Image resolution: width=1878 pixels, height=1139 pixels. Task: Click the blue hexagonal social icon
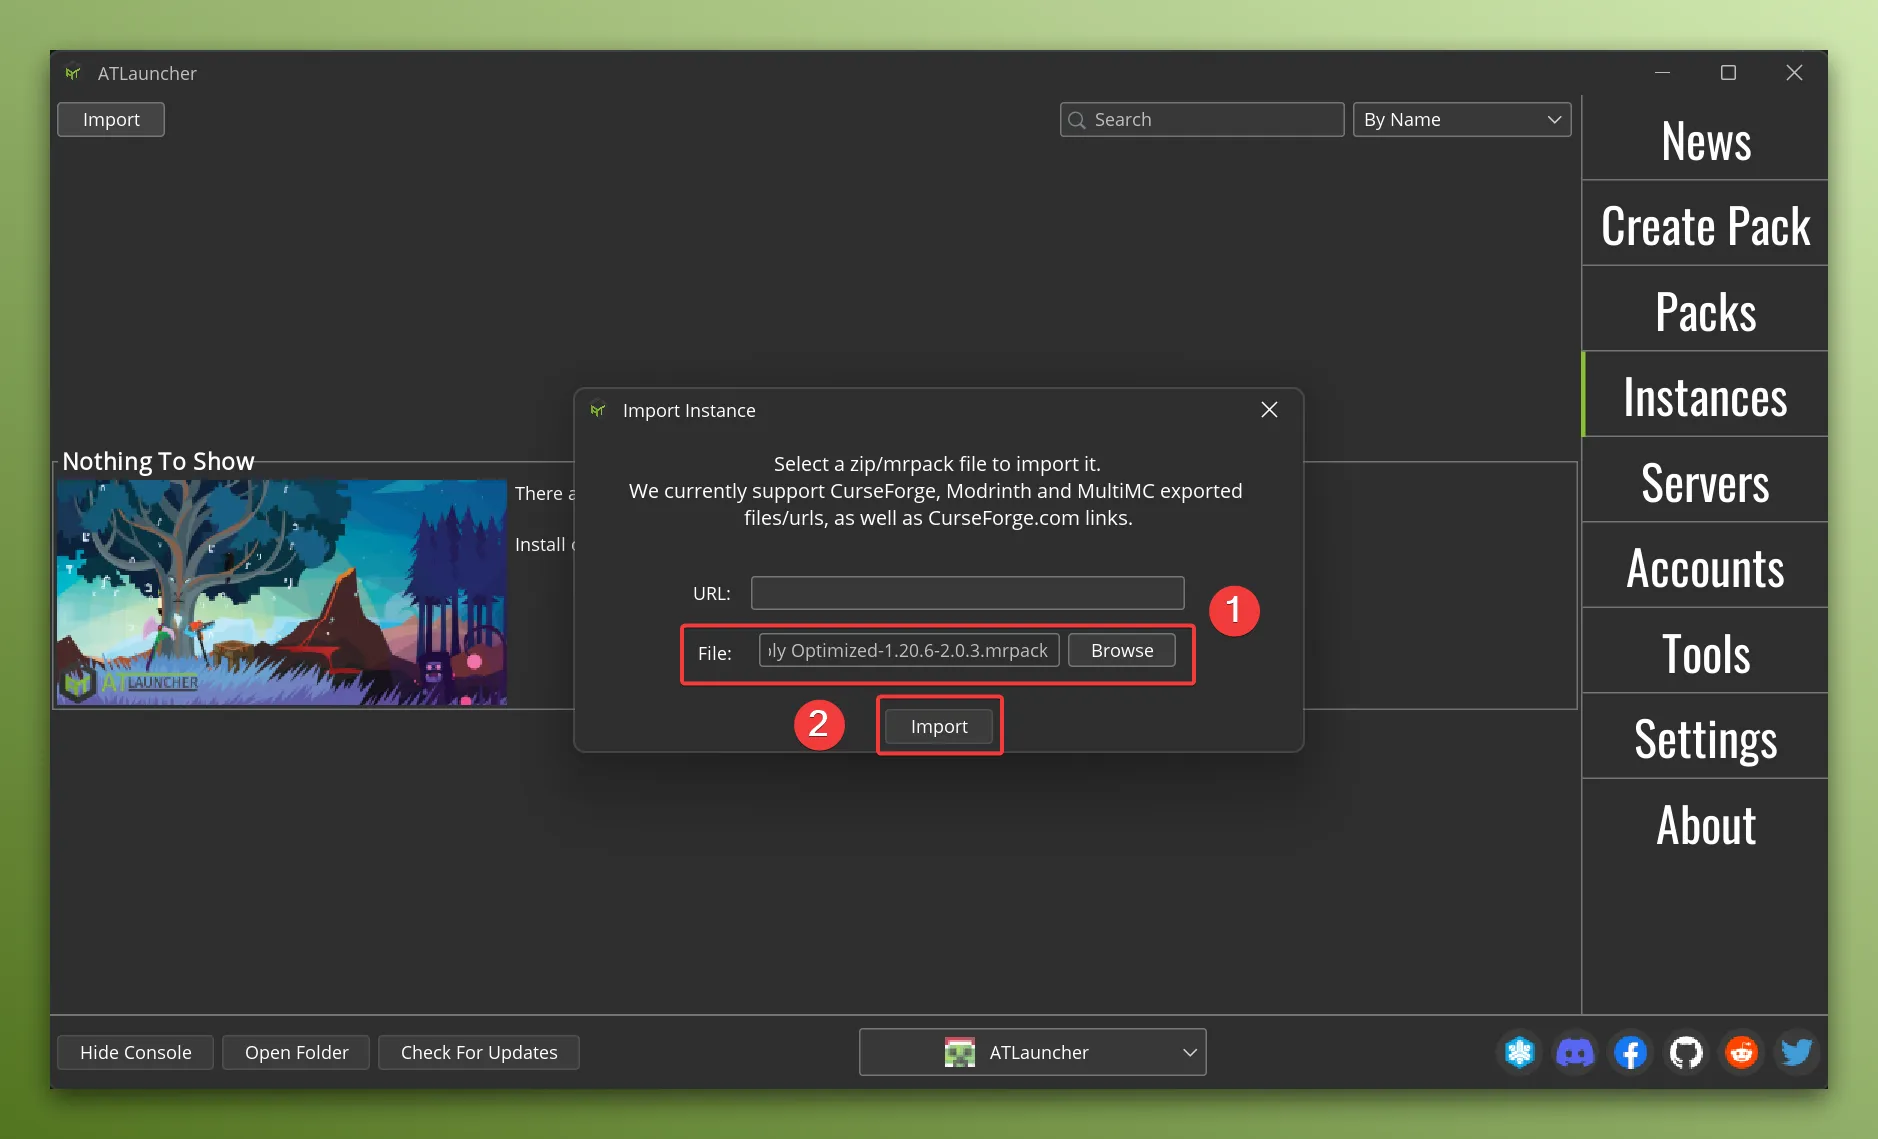(x=1519, y=1052)
